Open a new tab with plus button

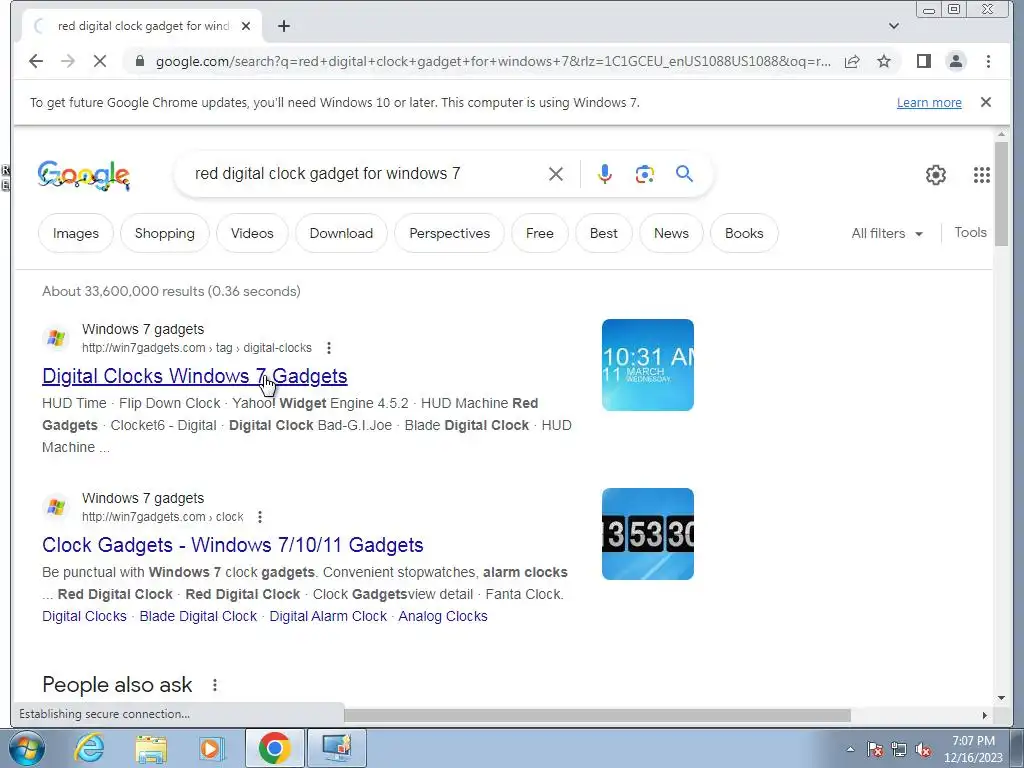(x=283, y=26)
